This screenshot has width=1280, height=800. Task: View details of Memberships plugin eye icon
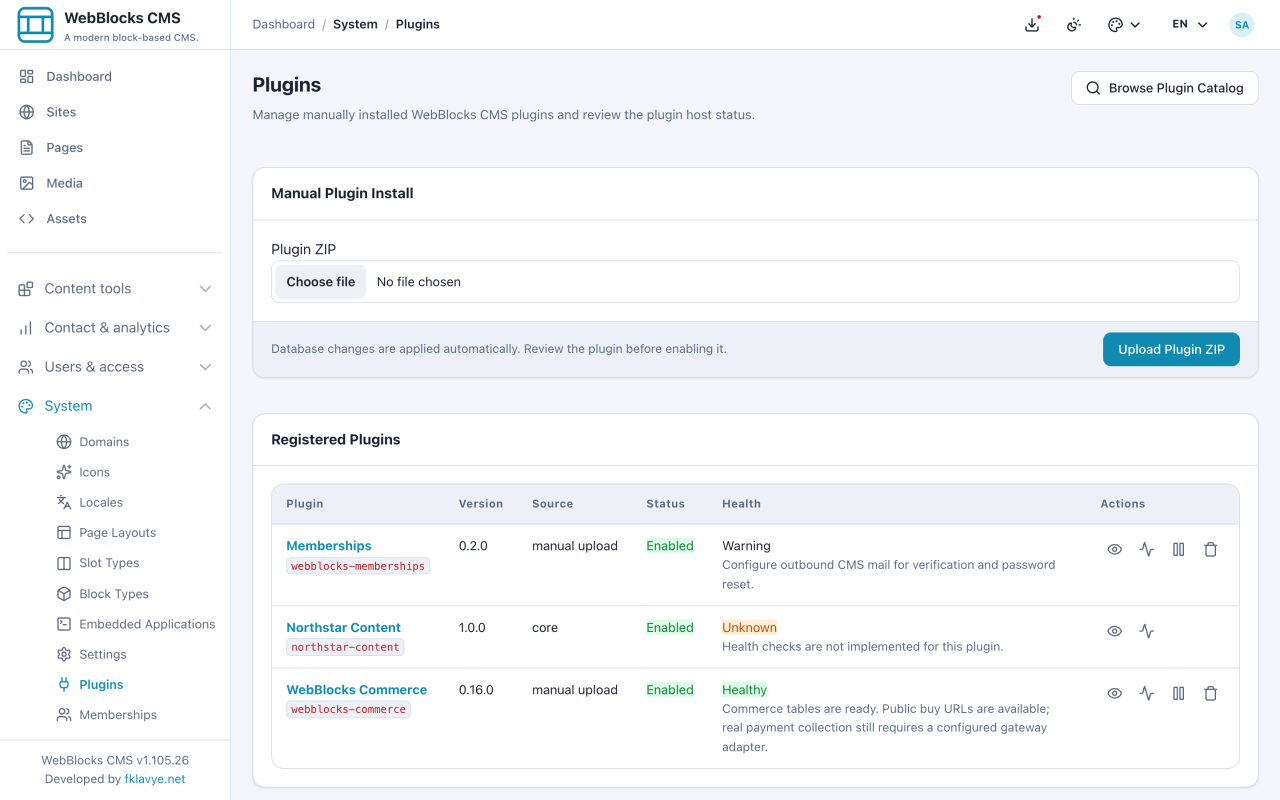point(1114,549)
